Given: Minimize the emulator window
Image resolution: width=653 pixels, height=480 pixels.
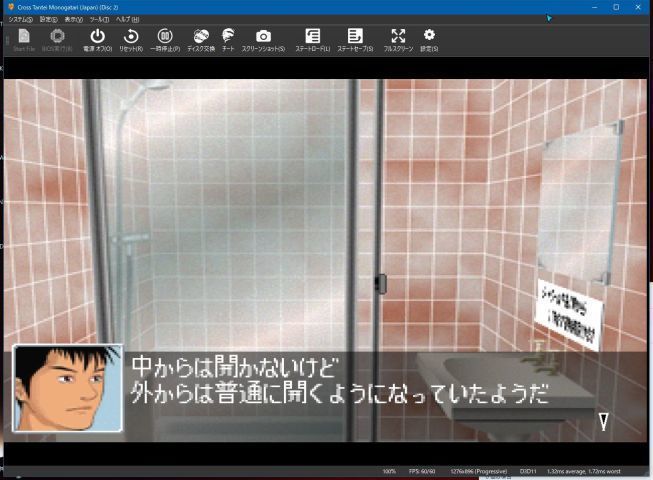Looking at the screenshot, I should pos(594,7).
